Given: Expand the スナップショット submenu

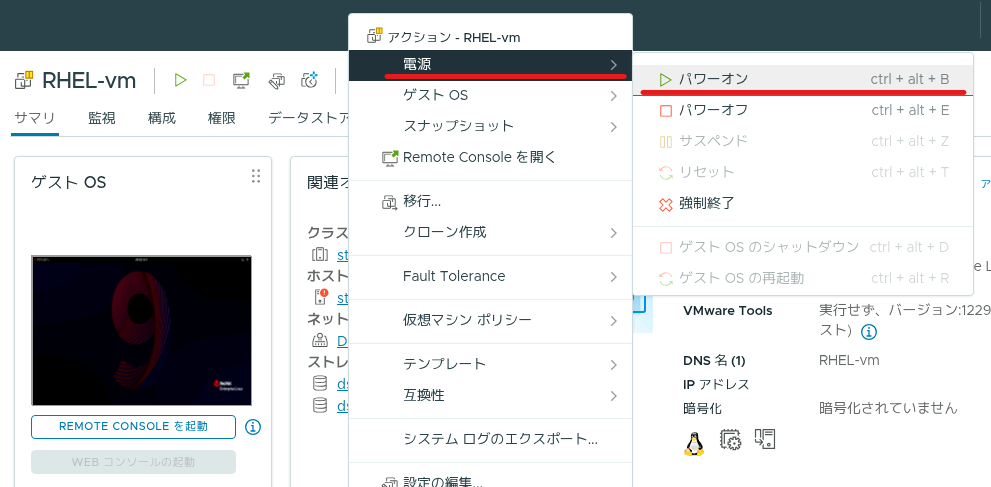Looking at the screenshot, I should point(490,126).
